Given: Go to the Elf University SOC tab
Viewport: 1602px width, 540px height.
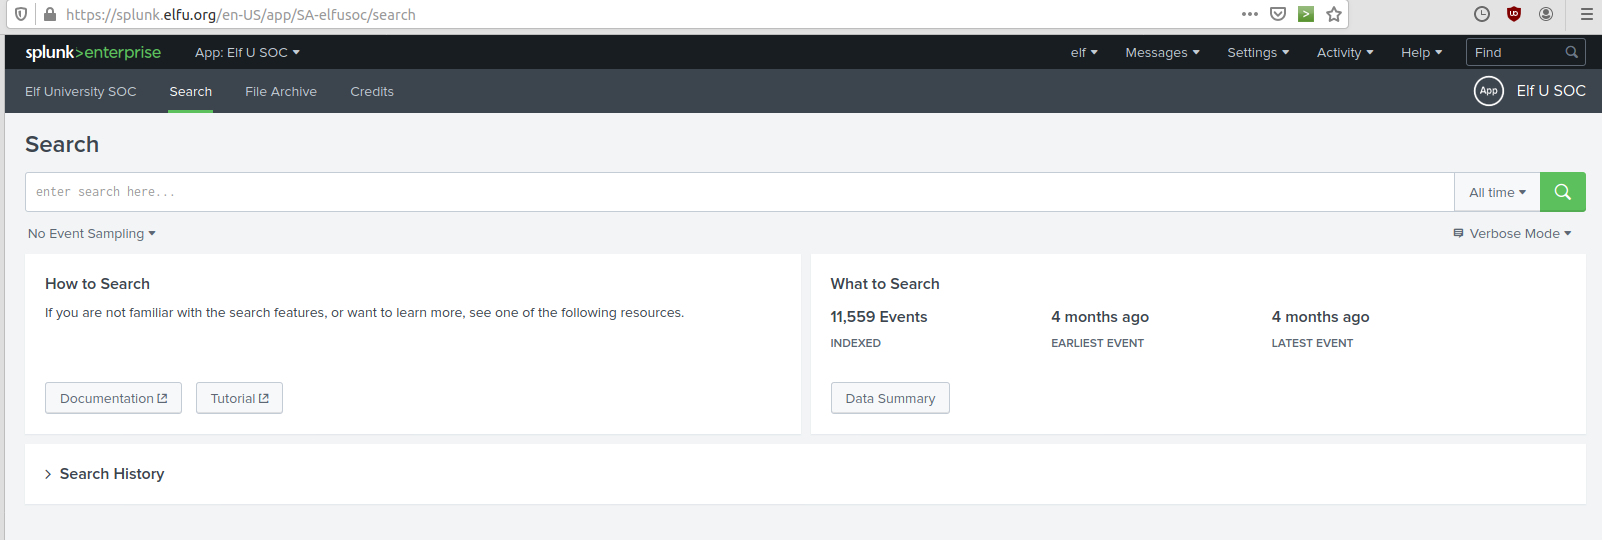Looking at the screenshot, I should click(x=81, y=91).
